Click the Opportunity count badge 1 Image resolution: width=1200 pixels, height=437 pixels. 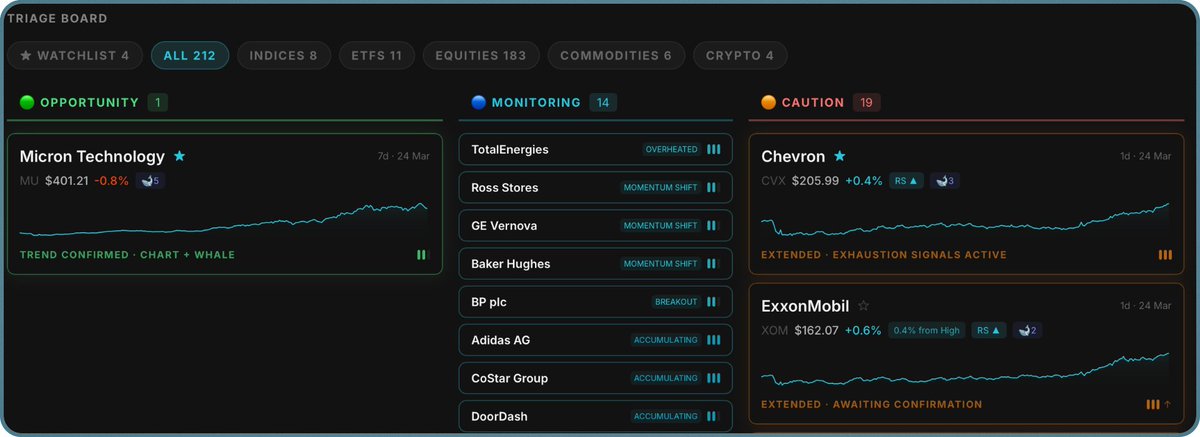(158, 102)
